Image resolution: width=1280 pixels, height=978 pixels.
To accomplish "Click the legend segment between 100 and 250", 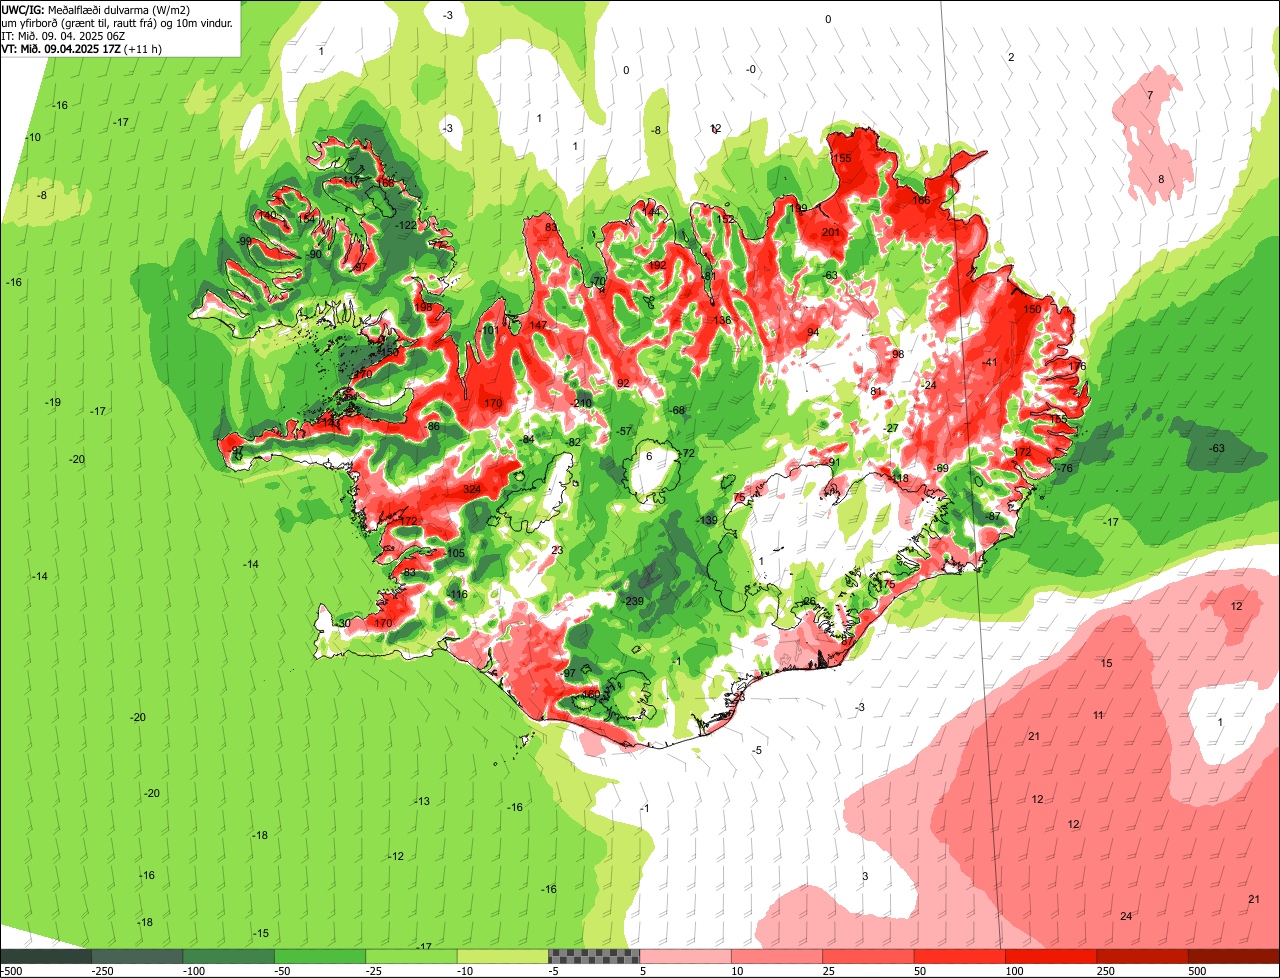I will coord(1051,956).
